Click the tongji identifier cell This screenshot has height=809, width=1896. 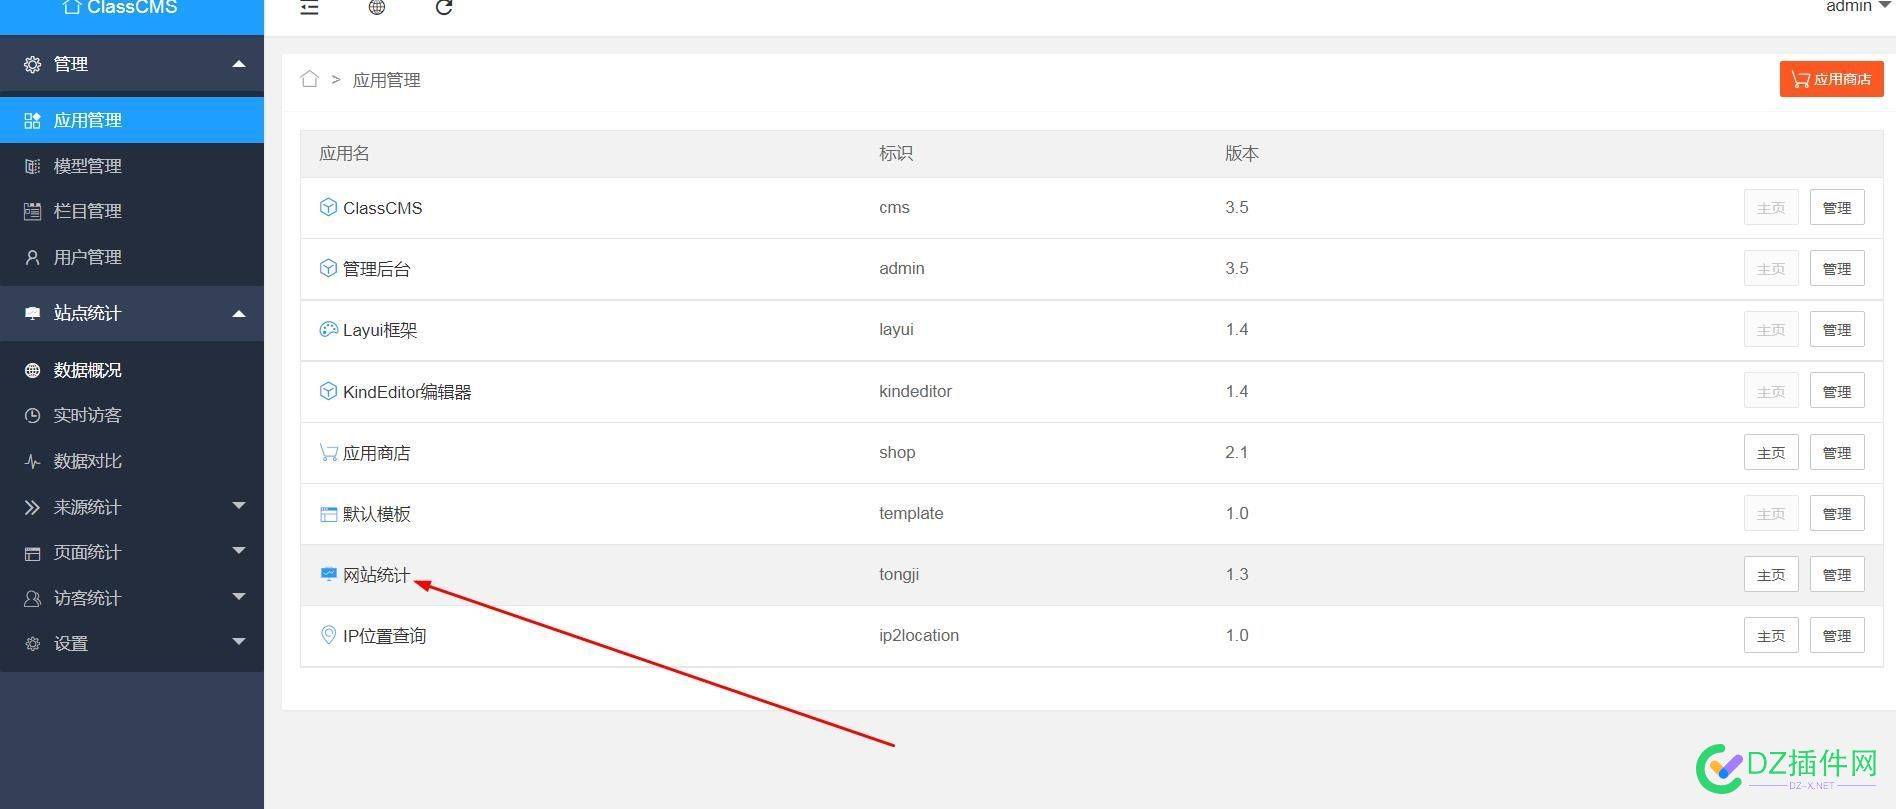click(x=899, y=575)
